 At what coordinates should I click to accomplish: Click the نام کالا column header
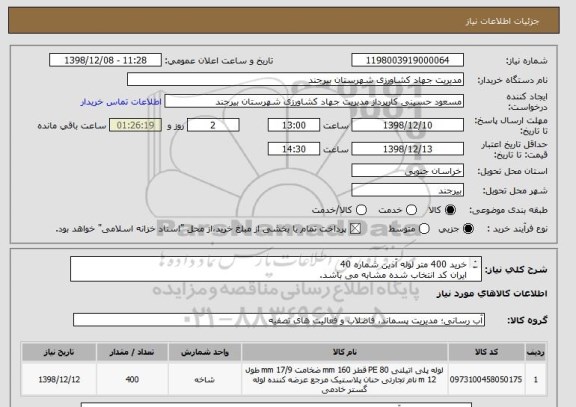point(345,352)
